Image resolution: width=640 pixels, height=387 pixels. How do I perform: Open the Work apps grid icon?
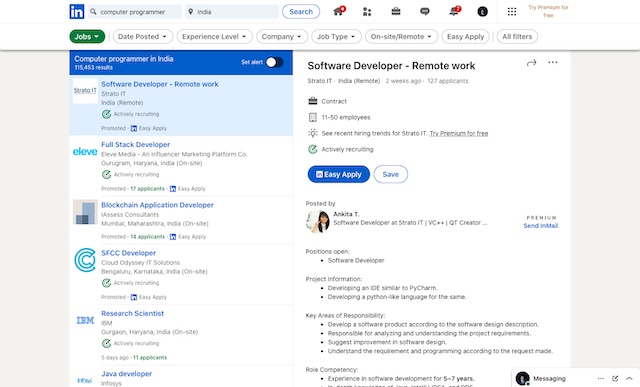tap(512, 11)
